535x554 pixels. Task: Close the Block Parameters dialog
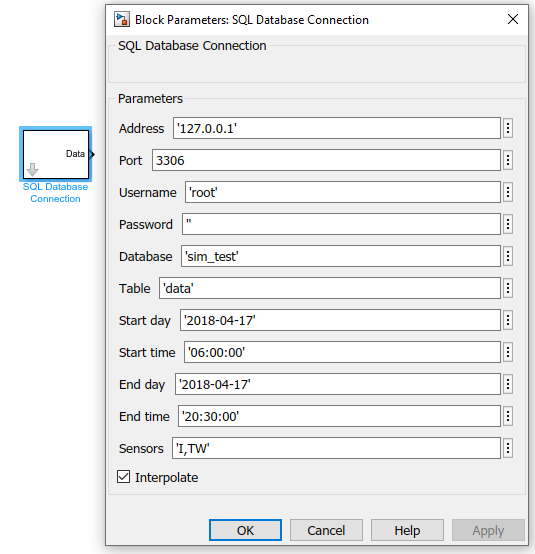513,19
